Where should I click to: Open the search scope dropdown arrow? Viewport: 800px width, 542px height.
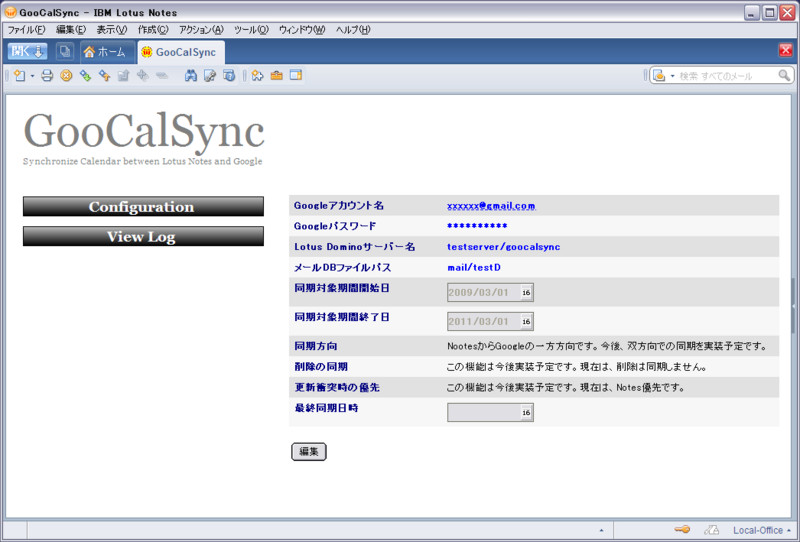tap(672, 76)
